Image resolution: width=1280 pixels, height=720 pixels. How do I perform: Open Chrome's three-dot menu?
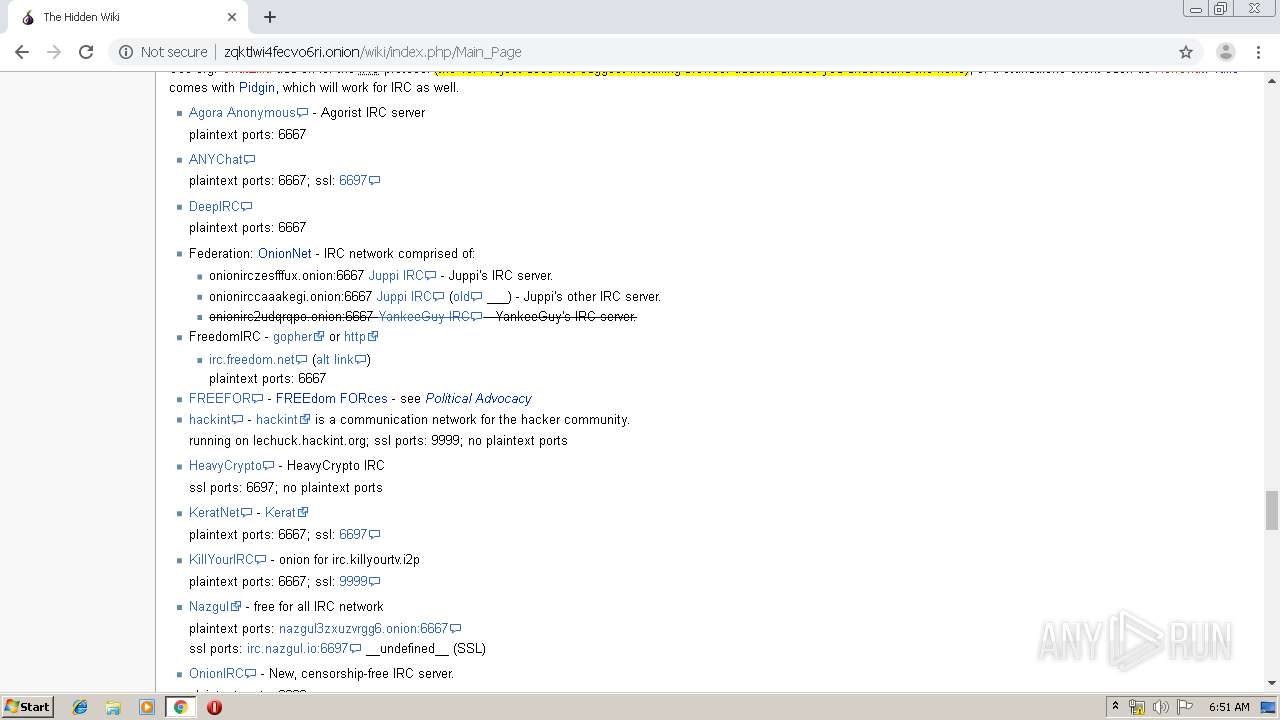[1258, 52]
